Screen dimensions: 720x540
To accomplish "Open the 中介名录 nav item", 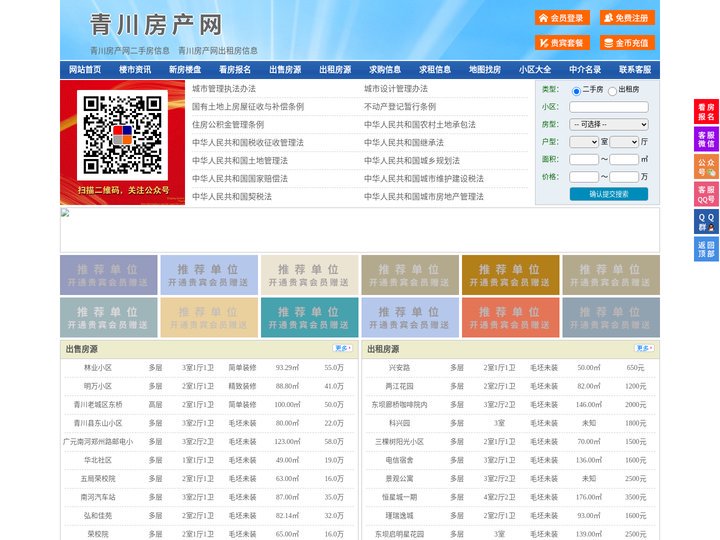I will coord(585,70).
